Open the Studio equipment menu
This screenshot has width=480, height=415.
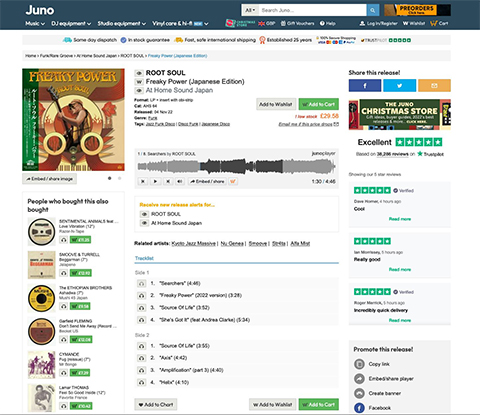pyautogui.click(x=122, y=23)
